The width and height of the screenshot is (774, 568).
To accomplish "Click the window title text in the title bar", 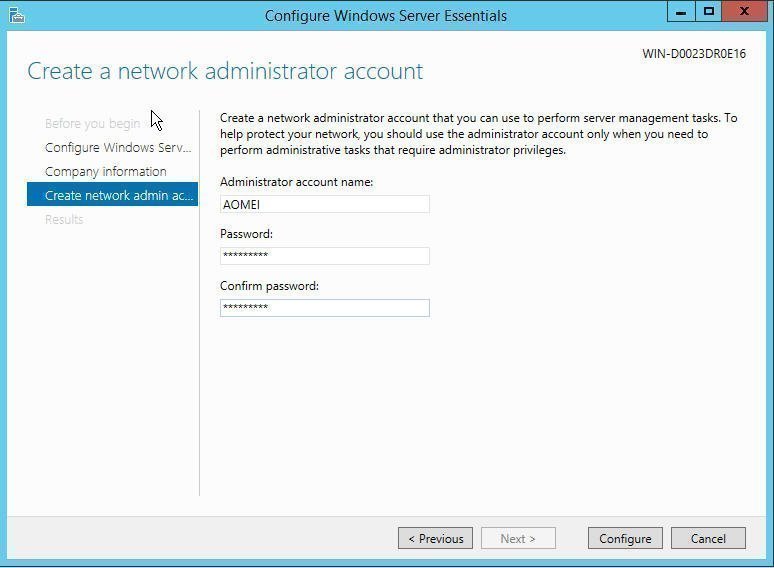I will click(385, 16).
